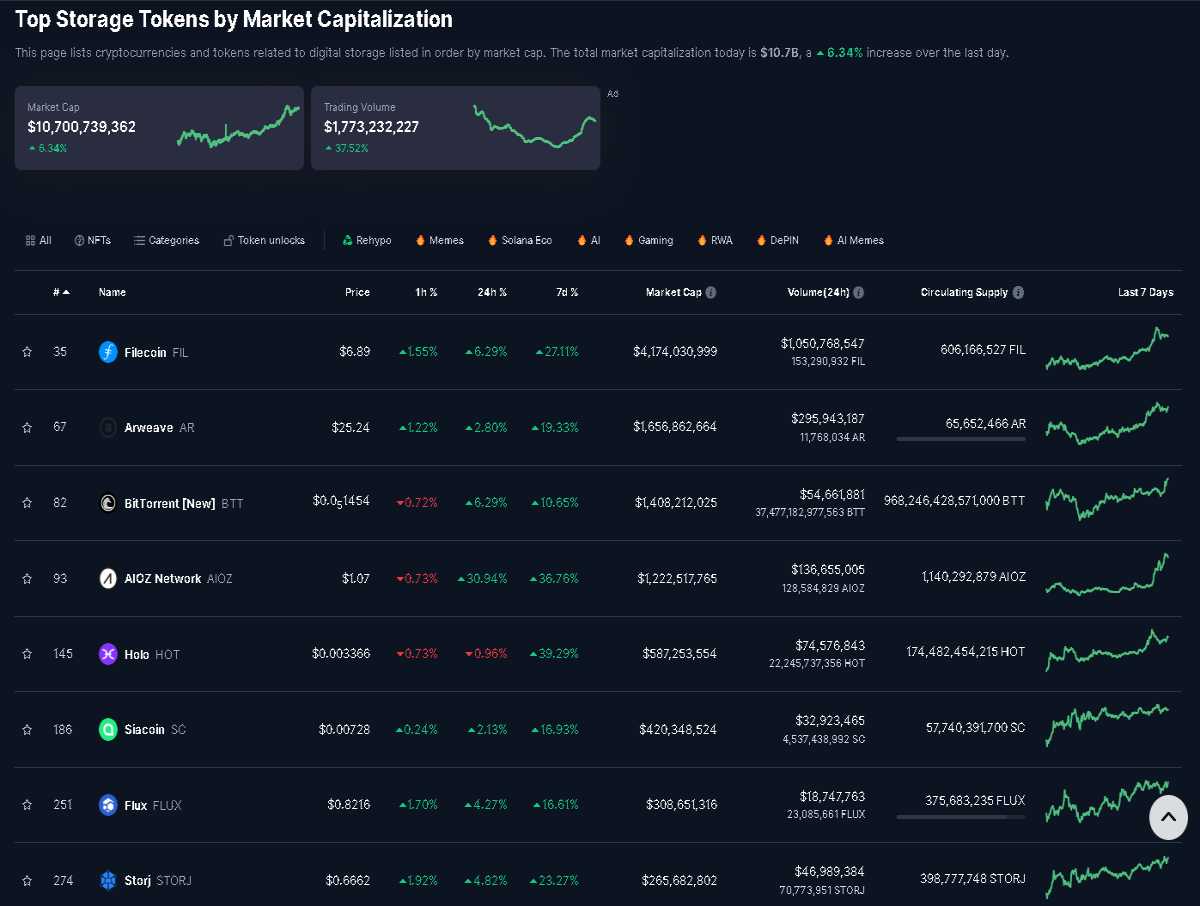Toggle the Siacoin watchlist star
The width and height of the screenshot is (1200, 906).
pos(27,729)
